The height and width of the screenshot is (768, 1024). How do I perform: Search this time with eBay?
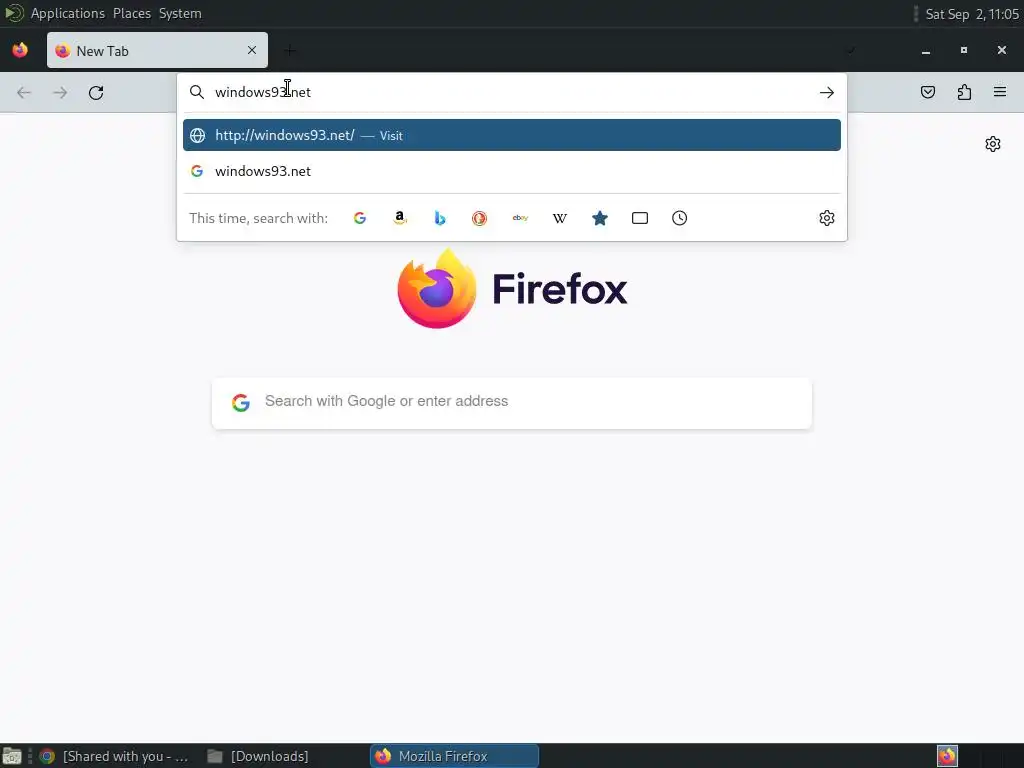[x=520, y=218]
